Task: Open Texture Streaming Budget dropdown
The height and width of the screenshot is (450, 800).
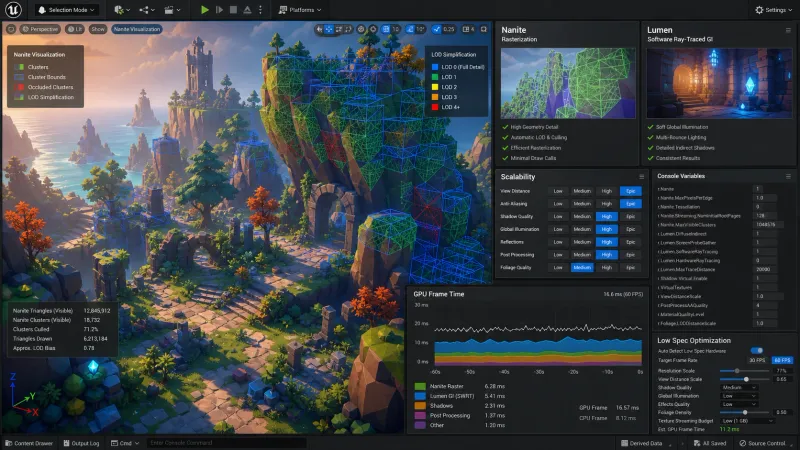Action: click(747, 421)
